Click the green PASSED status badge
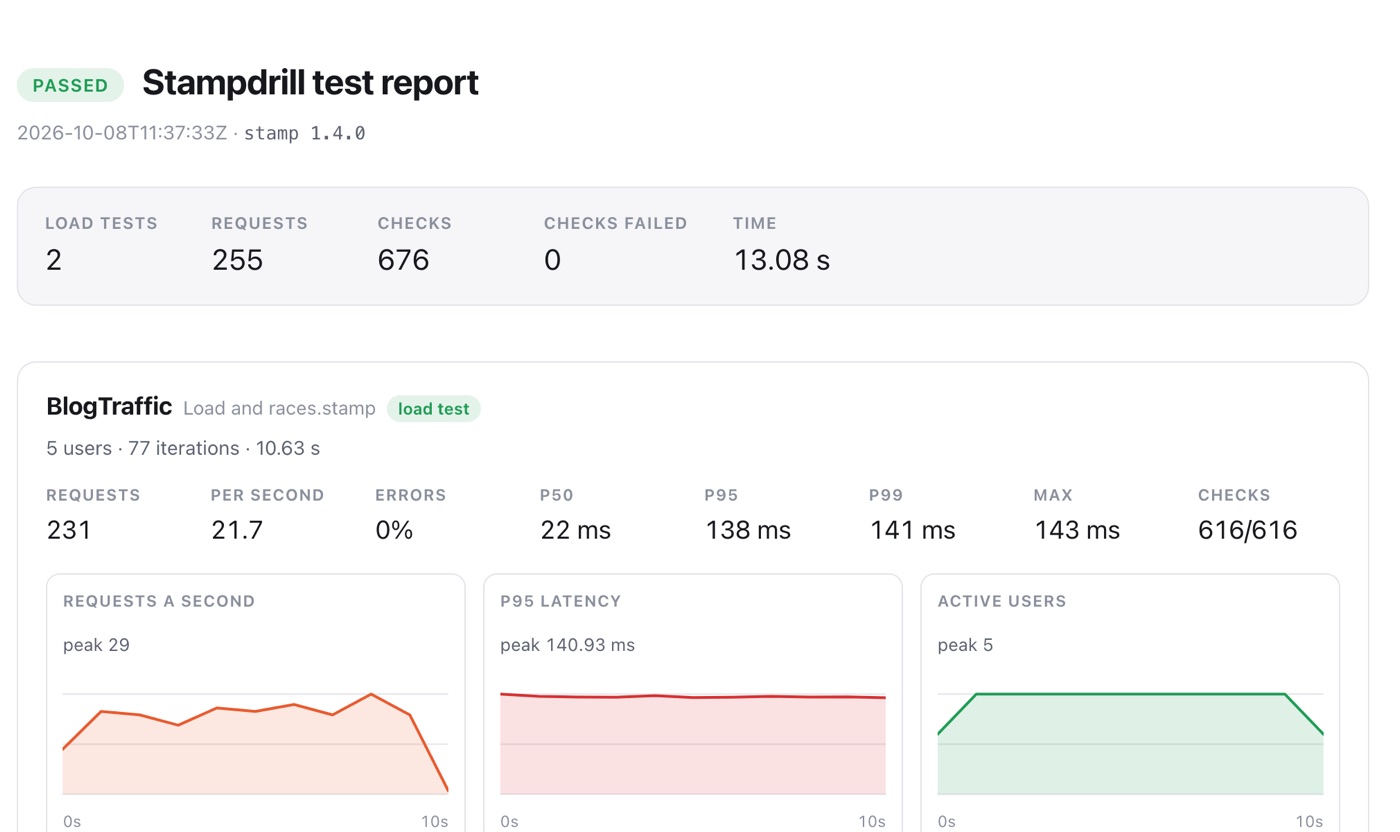 point(70,85)
